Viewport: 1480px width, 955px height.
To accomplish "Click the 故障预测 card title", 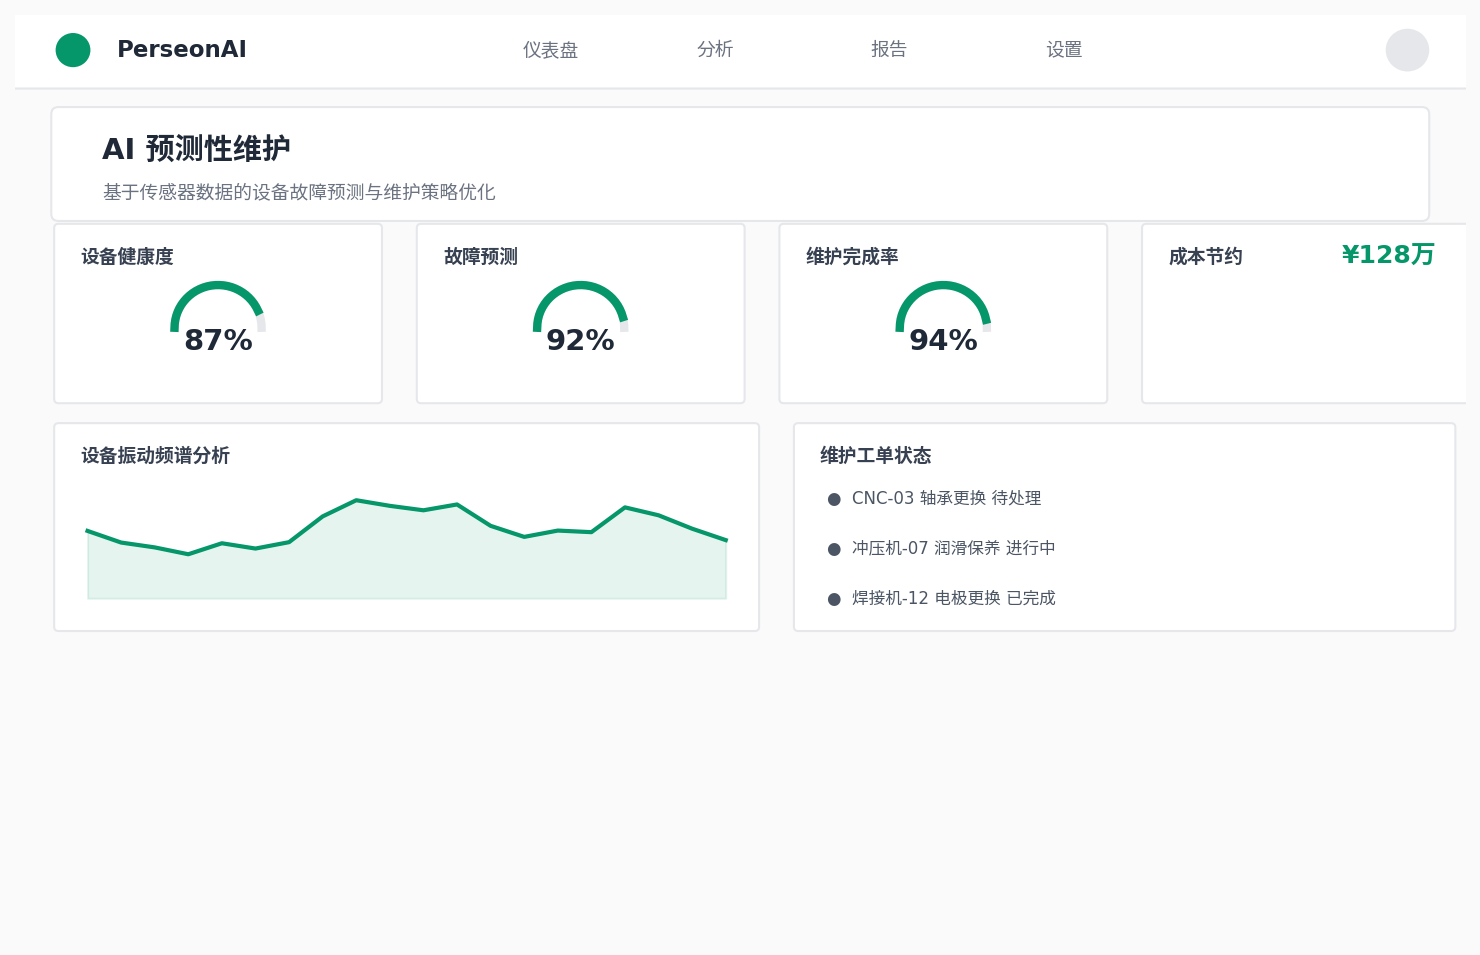I will pos(481,257).
